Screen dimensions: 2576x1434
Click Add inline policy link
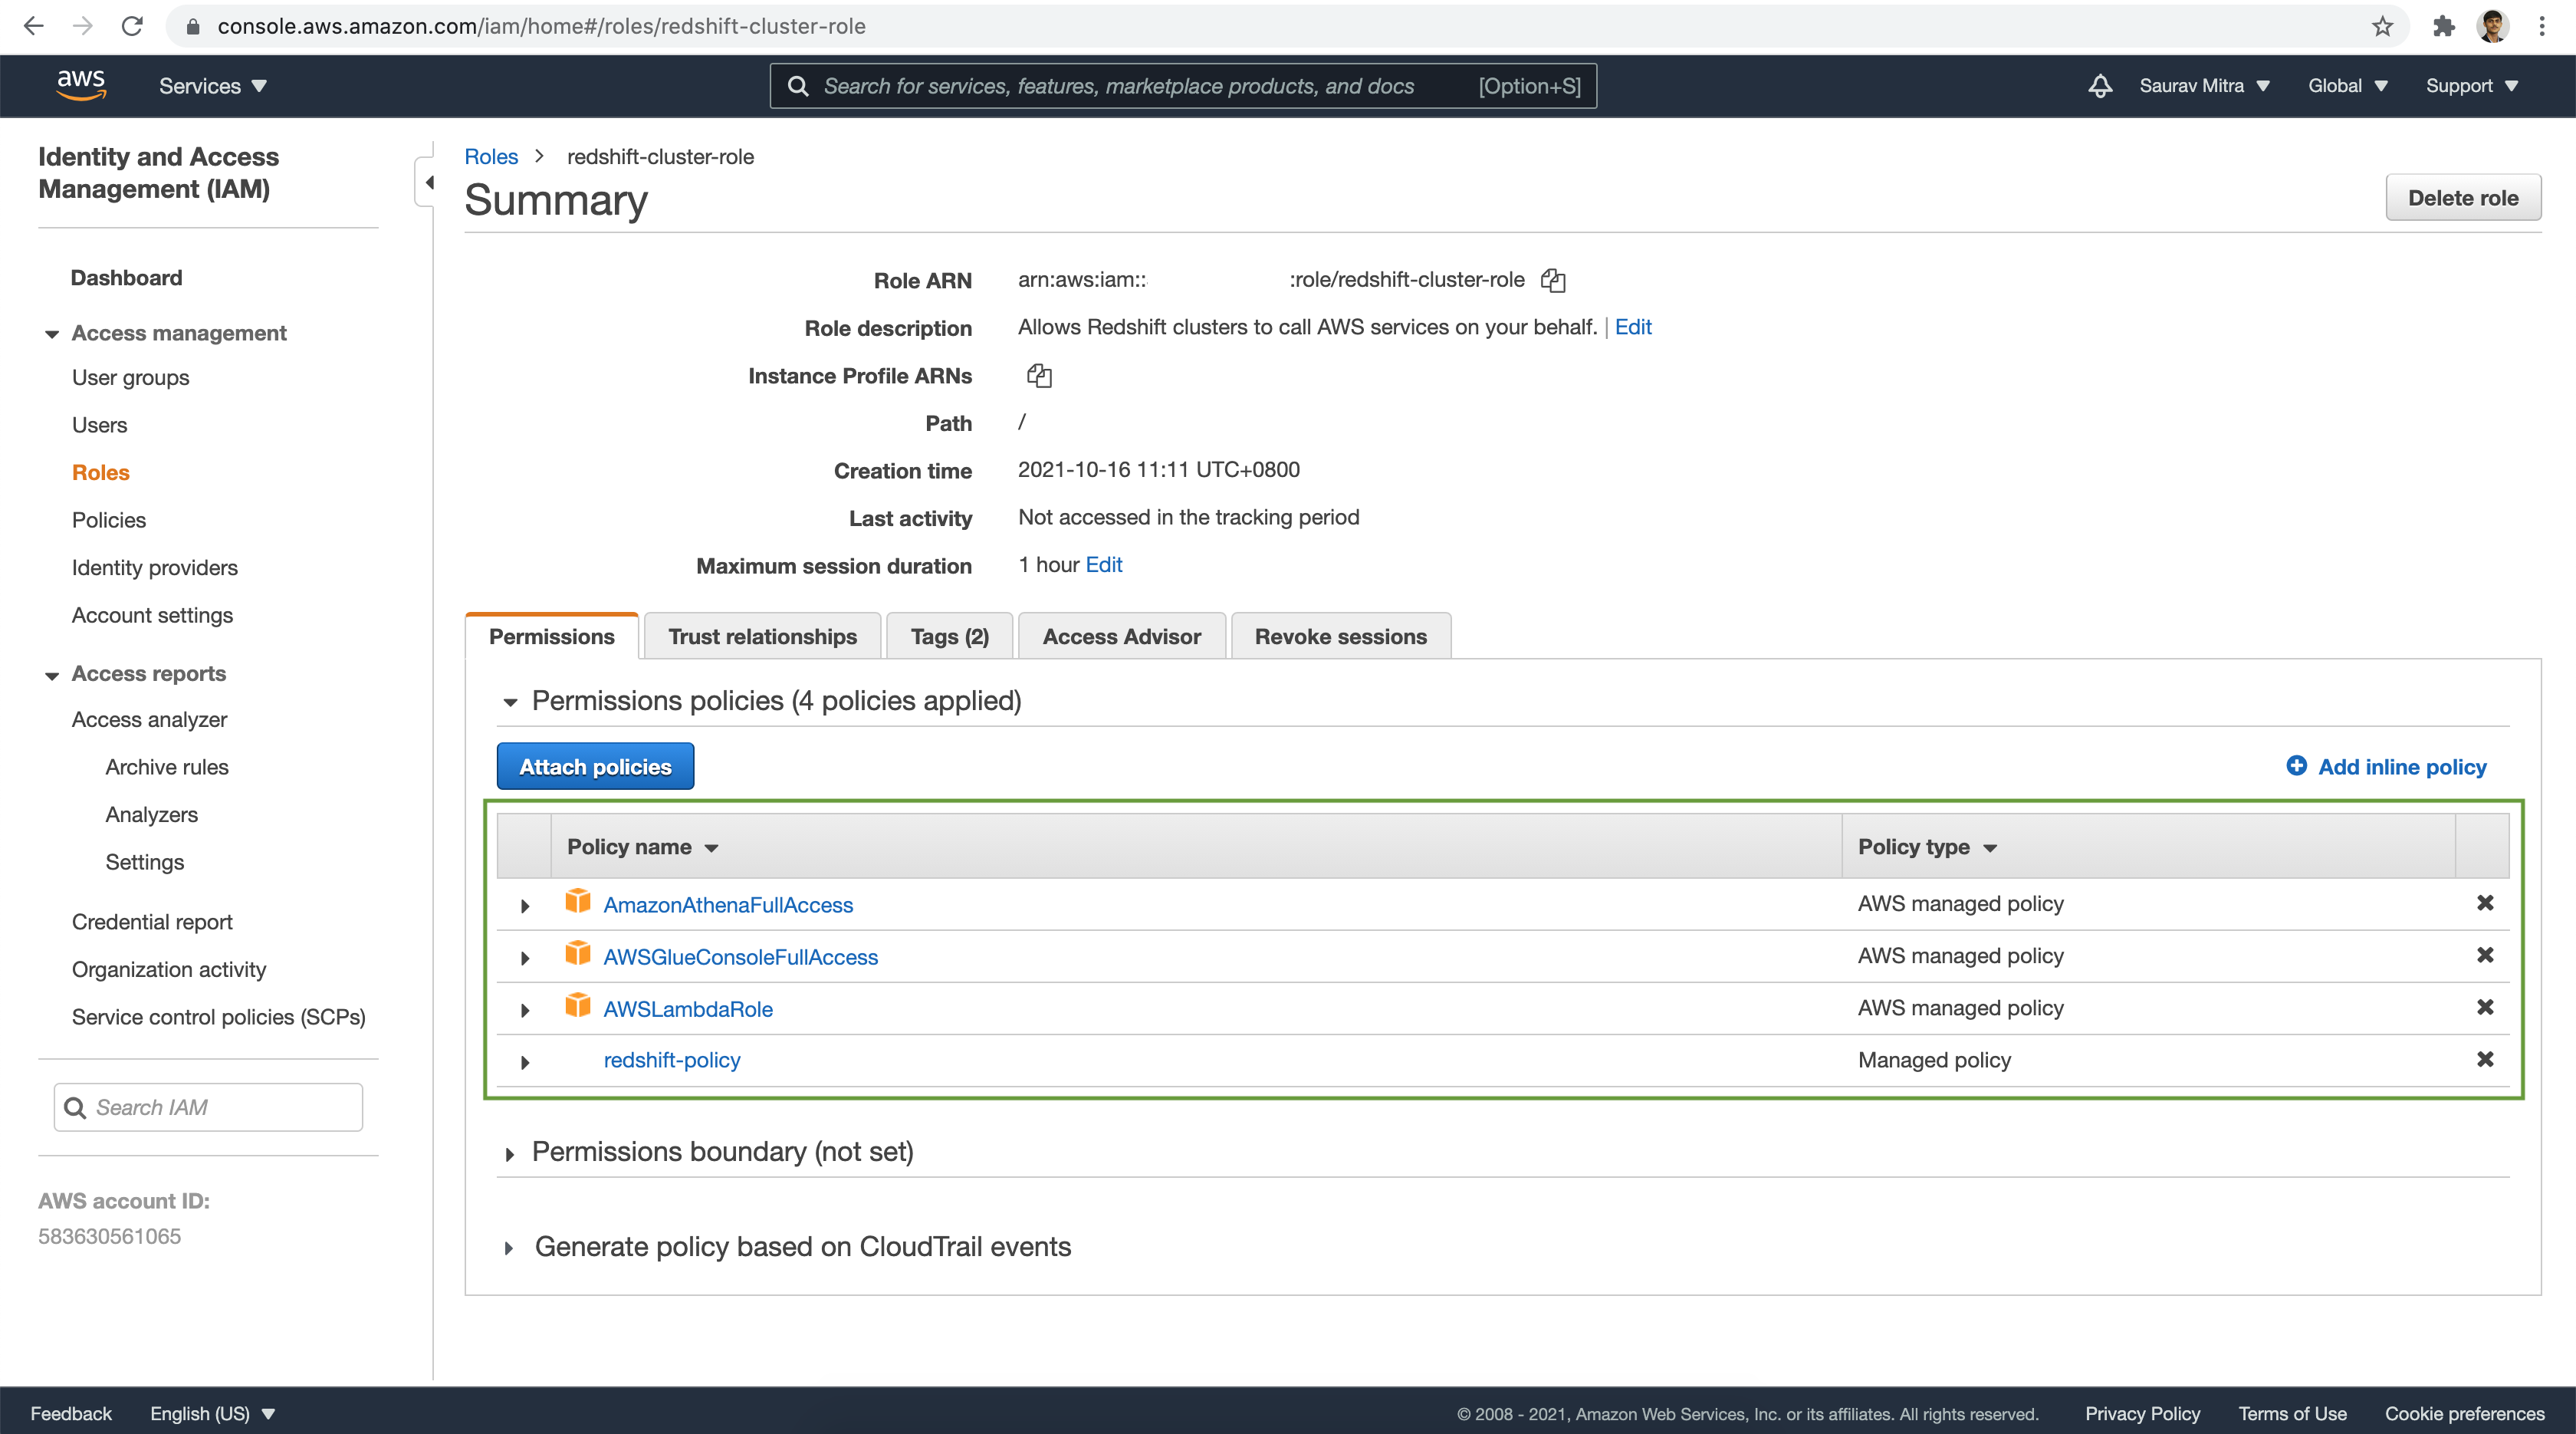click(x=2402, y=767)
